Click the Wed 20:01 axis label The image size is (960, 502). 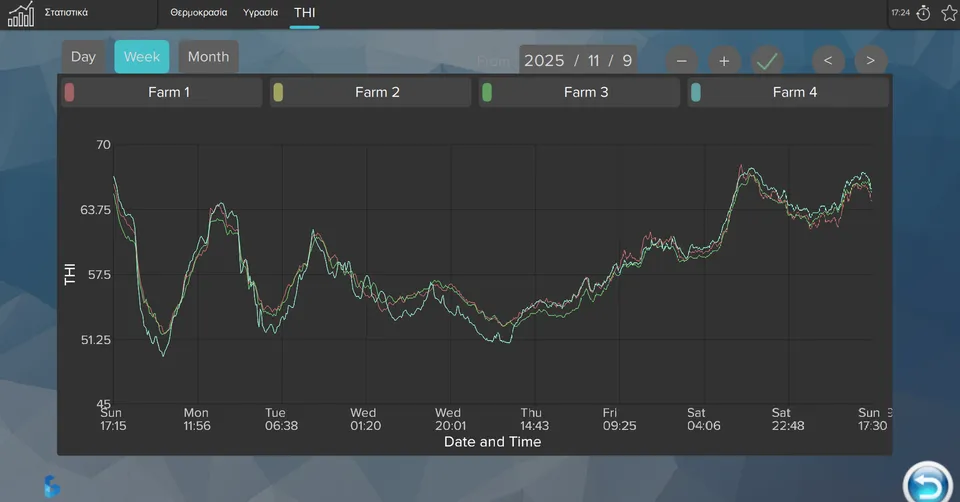pos(450,419)
